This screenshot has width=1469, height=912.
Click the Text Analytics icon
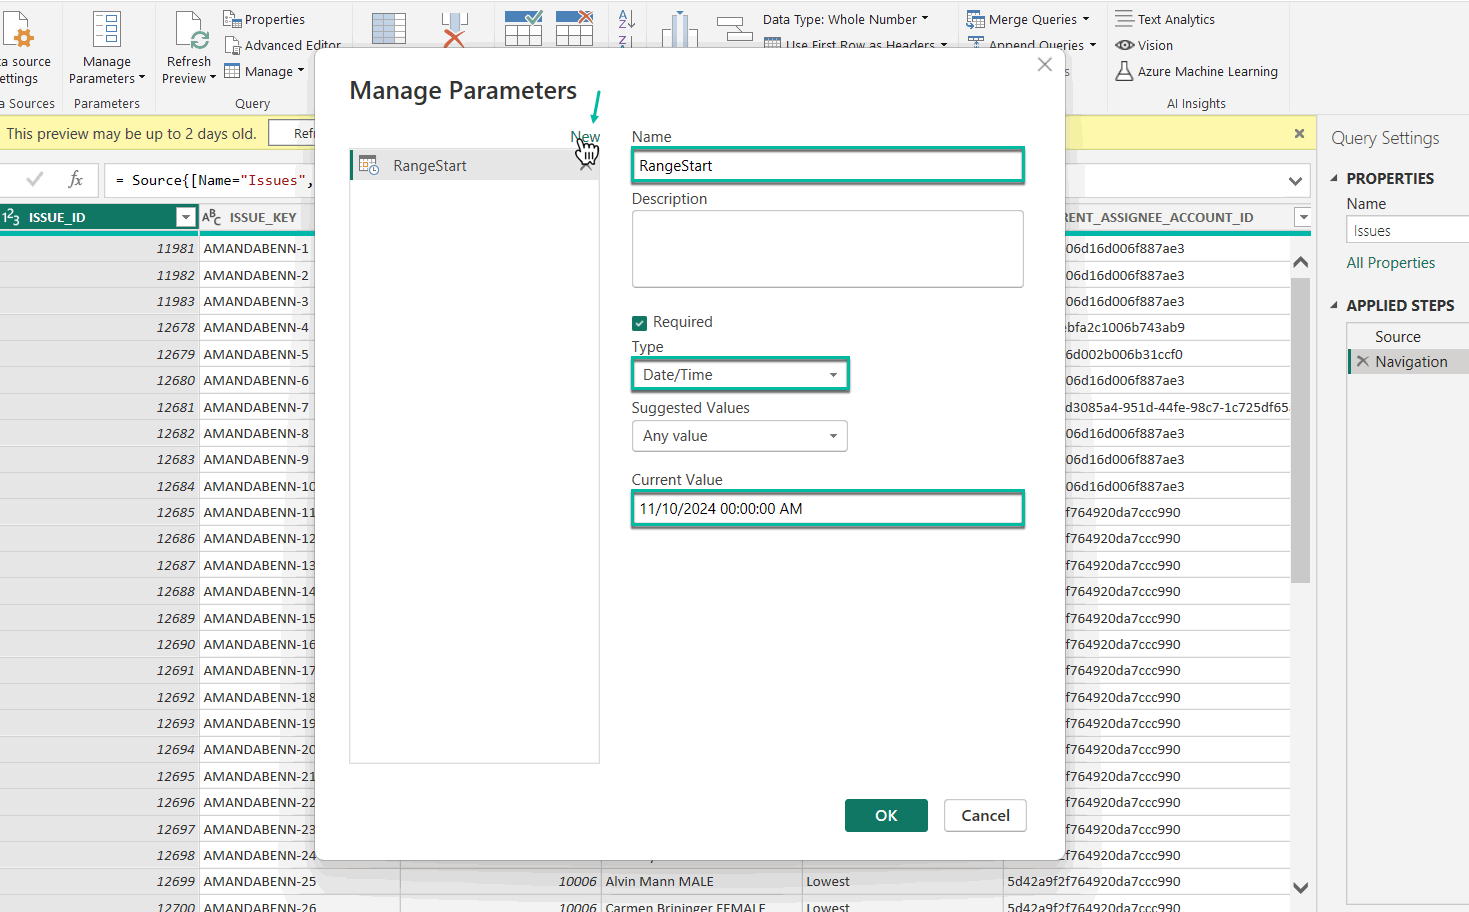tap(1124, 19)
